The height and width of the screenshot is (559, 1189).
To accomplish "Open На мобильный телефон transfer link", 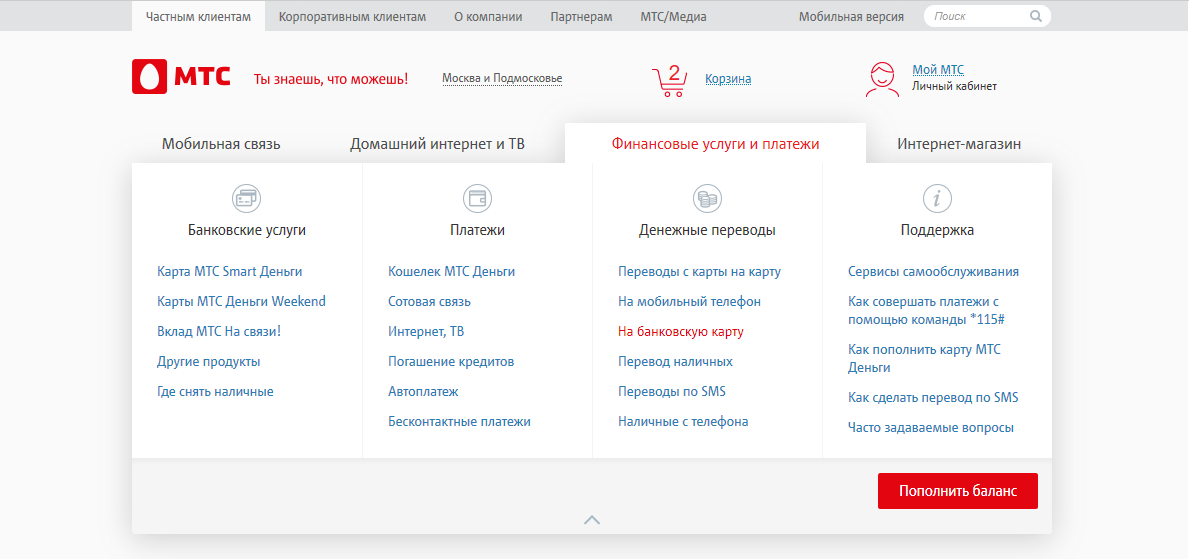I will coord(689,302).
